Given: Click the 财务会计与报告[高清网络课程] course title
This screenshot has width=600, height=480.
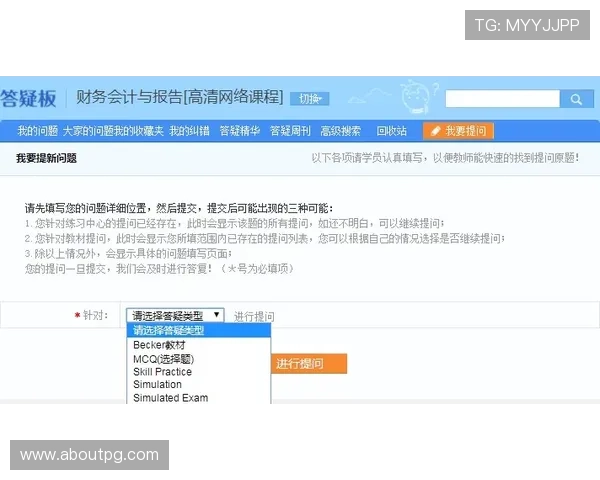Looking at the screenshot, I should [180, 97].
